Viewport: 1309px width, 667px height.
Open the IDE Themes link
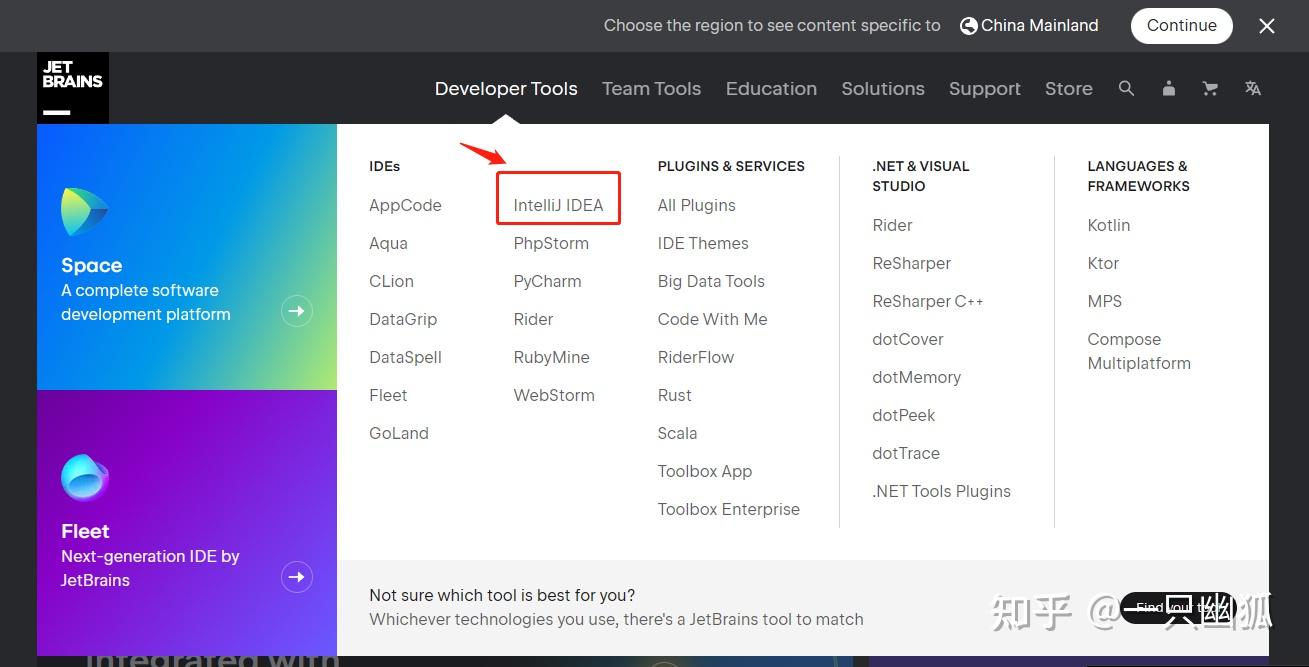click(x=703, y=243)
